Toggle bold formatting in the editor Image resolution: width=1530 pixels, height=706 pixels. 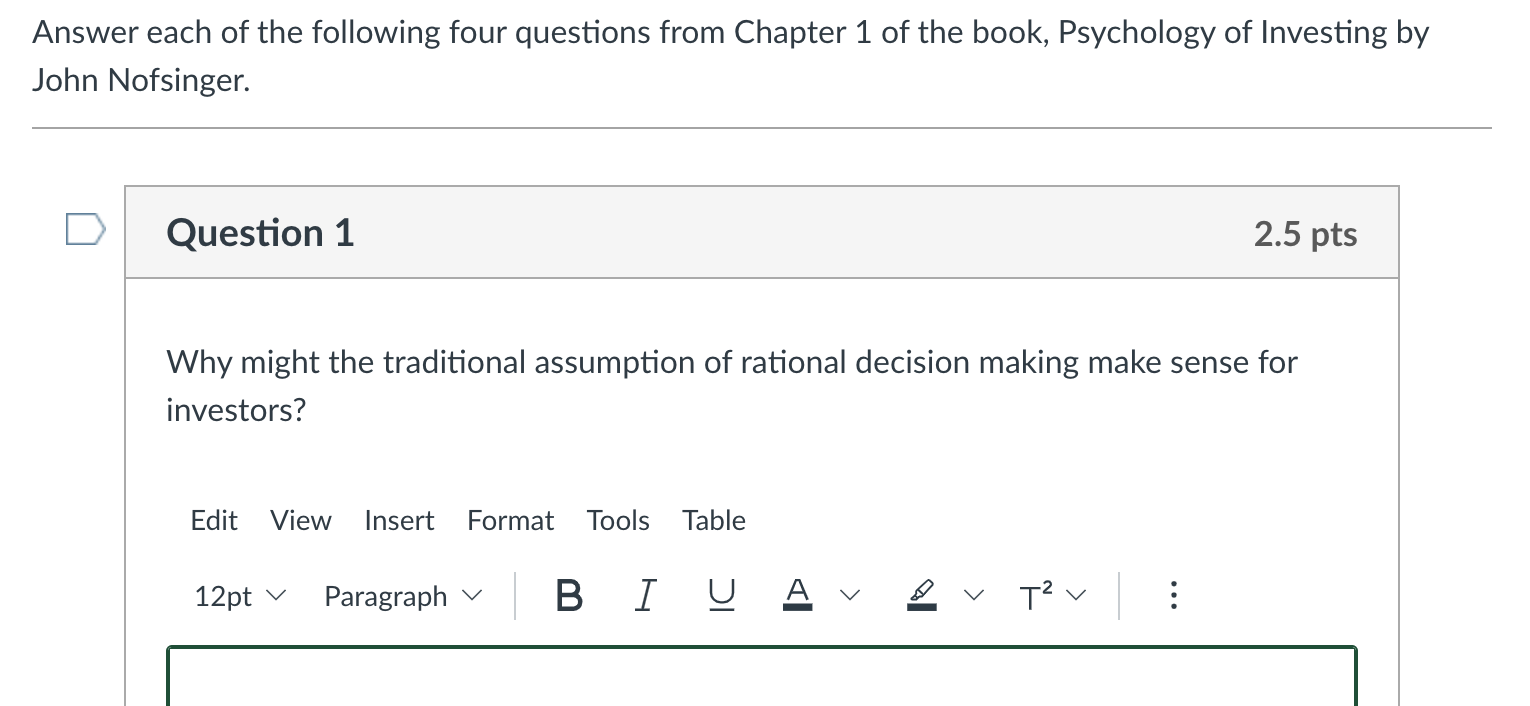[568, 595]
